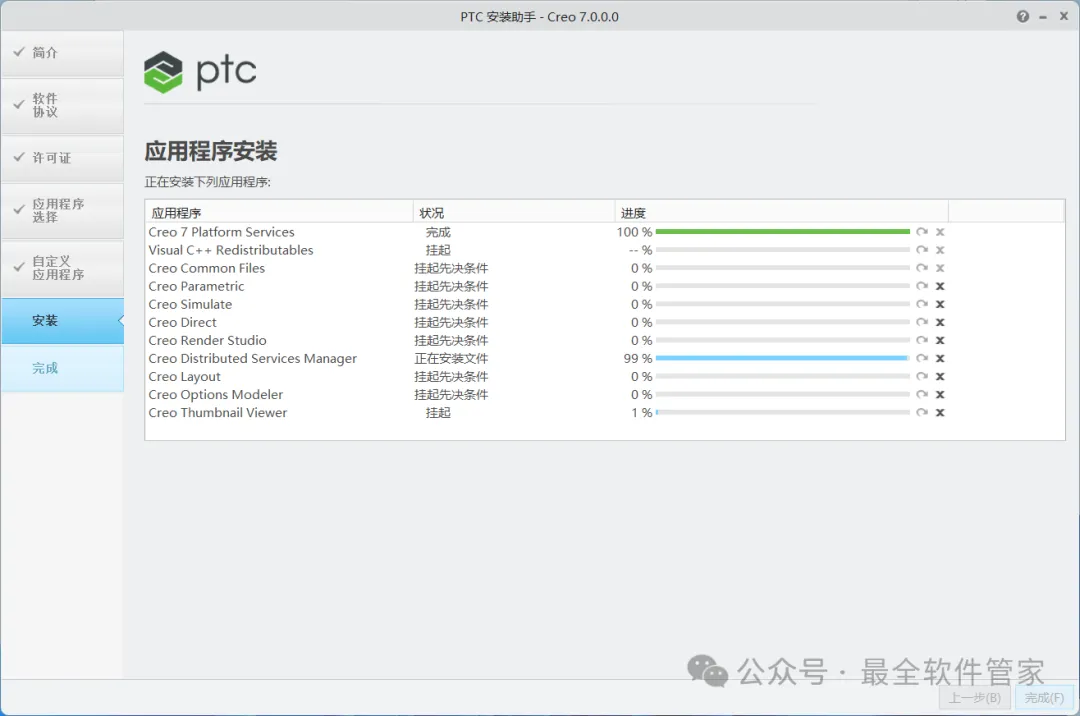The width and height of the screenshot is (1080, 716).
Task: Cancel Creo Render Studio installation
Action: click(940, 340)
